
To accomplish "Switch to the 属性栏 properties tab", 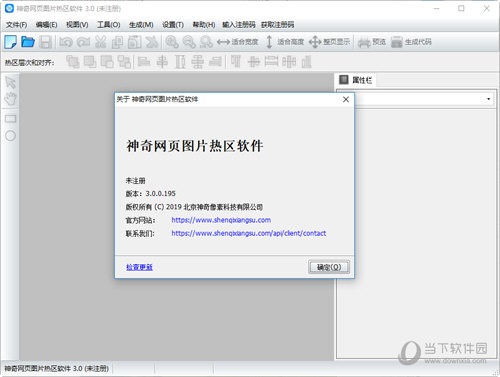I will (356, 80).
